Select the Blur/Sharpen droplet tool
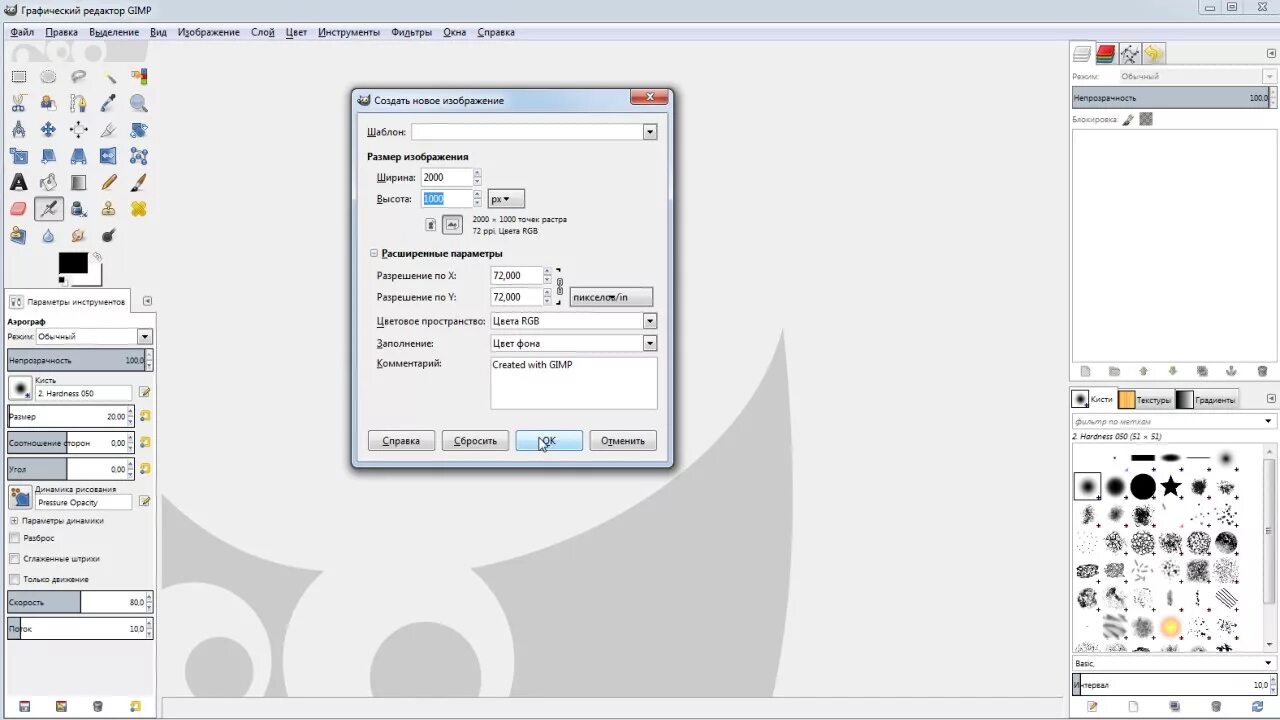The width and height of the screenshot is (1280, 720). coord(48,236)
